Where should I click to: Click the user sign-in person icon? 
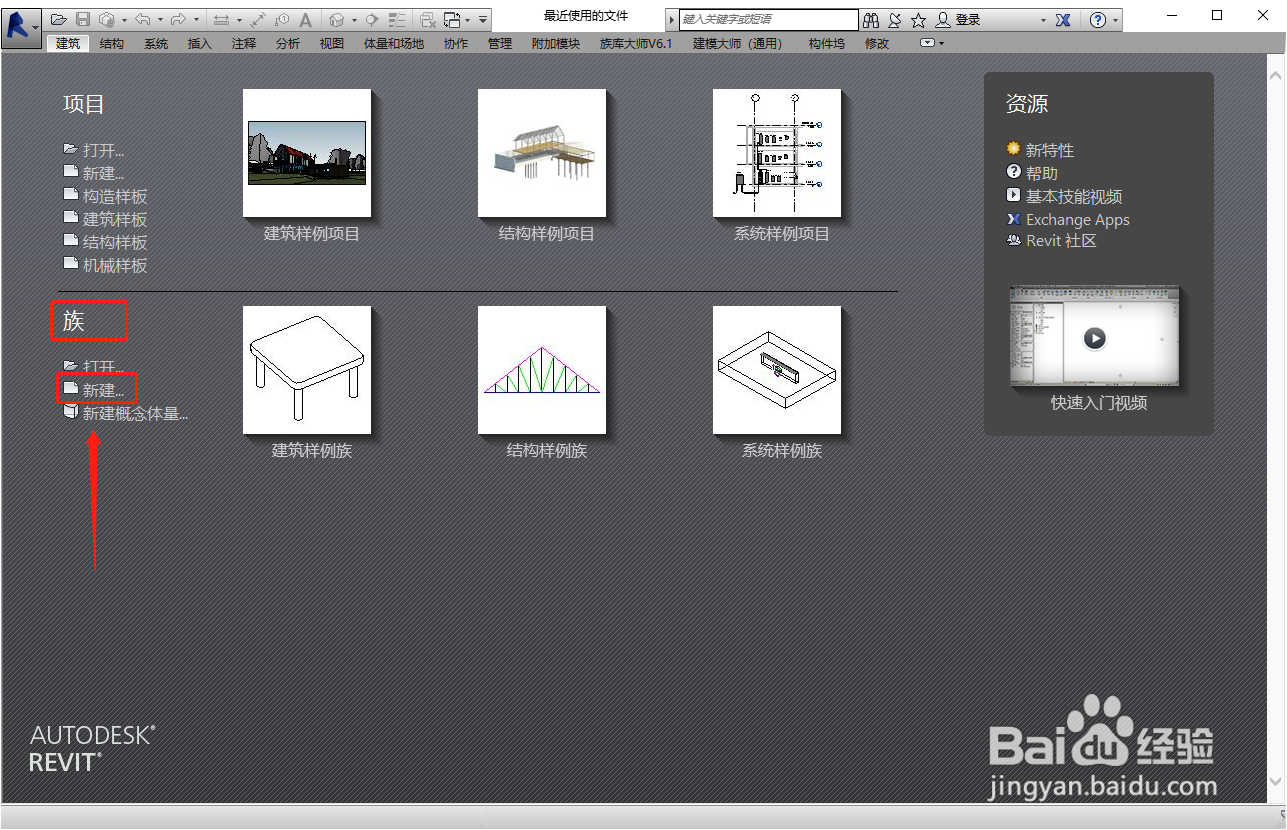[942, 20]
